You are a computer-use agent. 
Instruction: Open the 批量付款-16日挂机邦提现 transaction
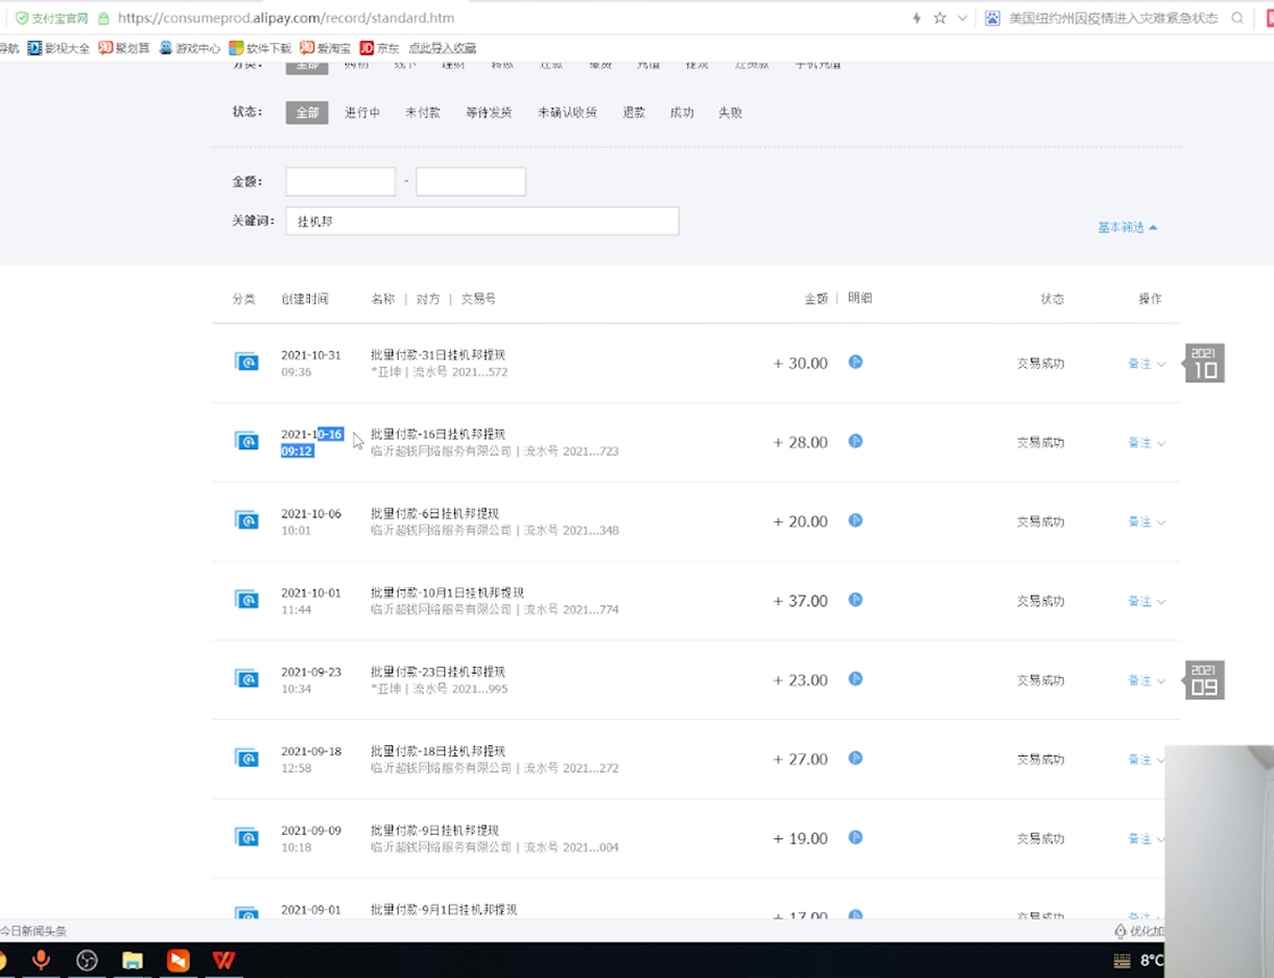pyautogui.click(x=438, y=434)
